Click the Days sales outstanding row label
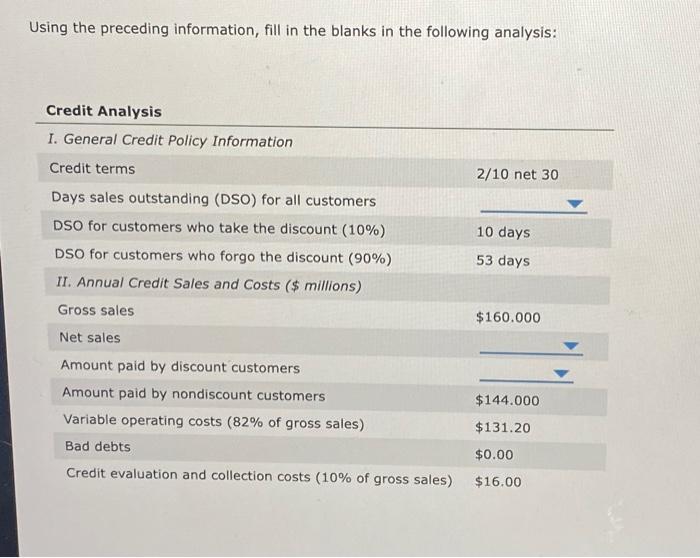Screen dimensions: 700x558 coord(213,200)
